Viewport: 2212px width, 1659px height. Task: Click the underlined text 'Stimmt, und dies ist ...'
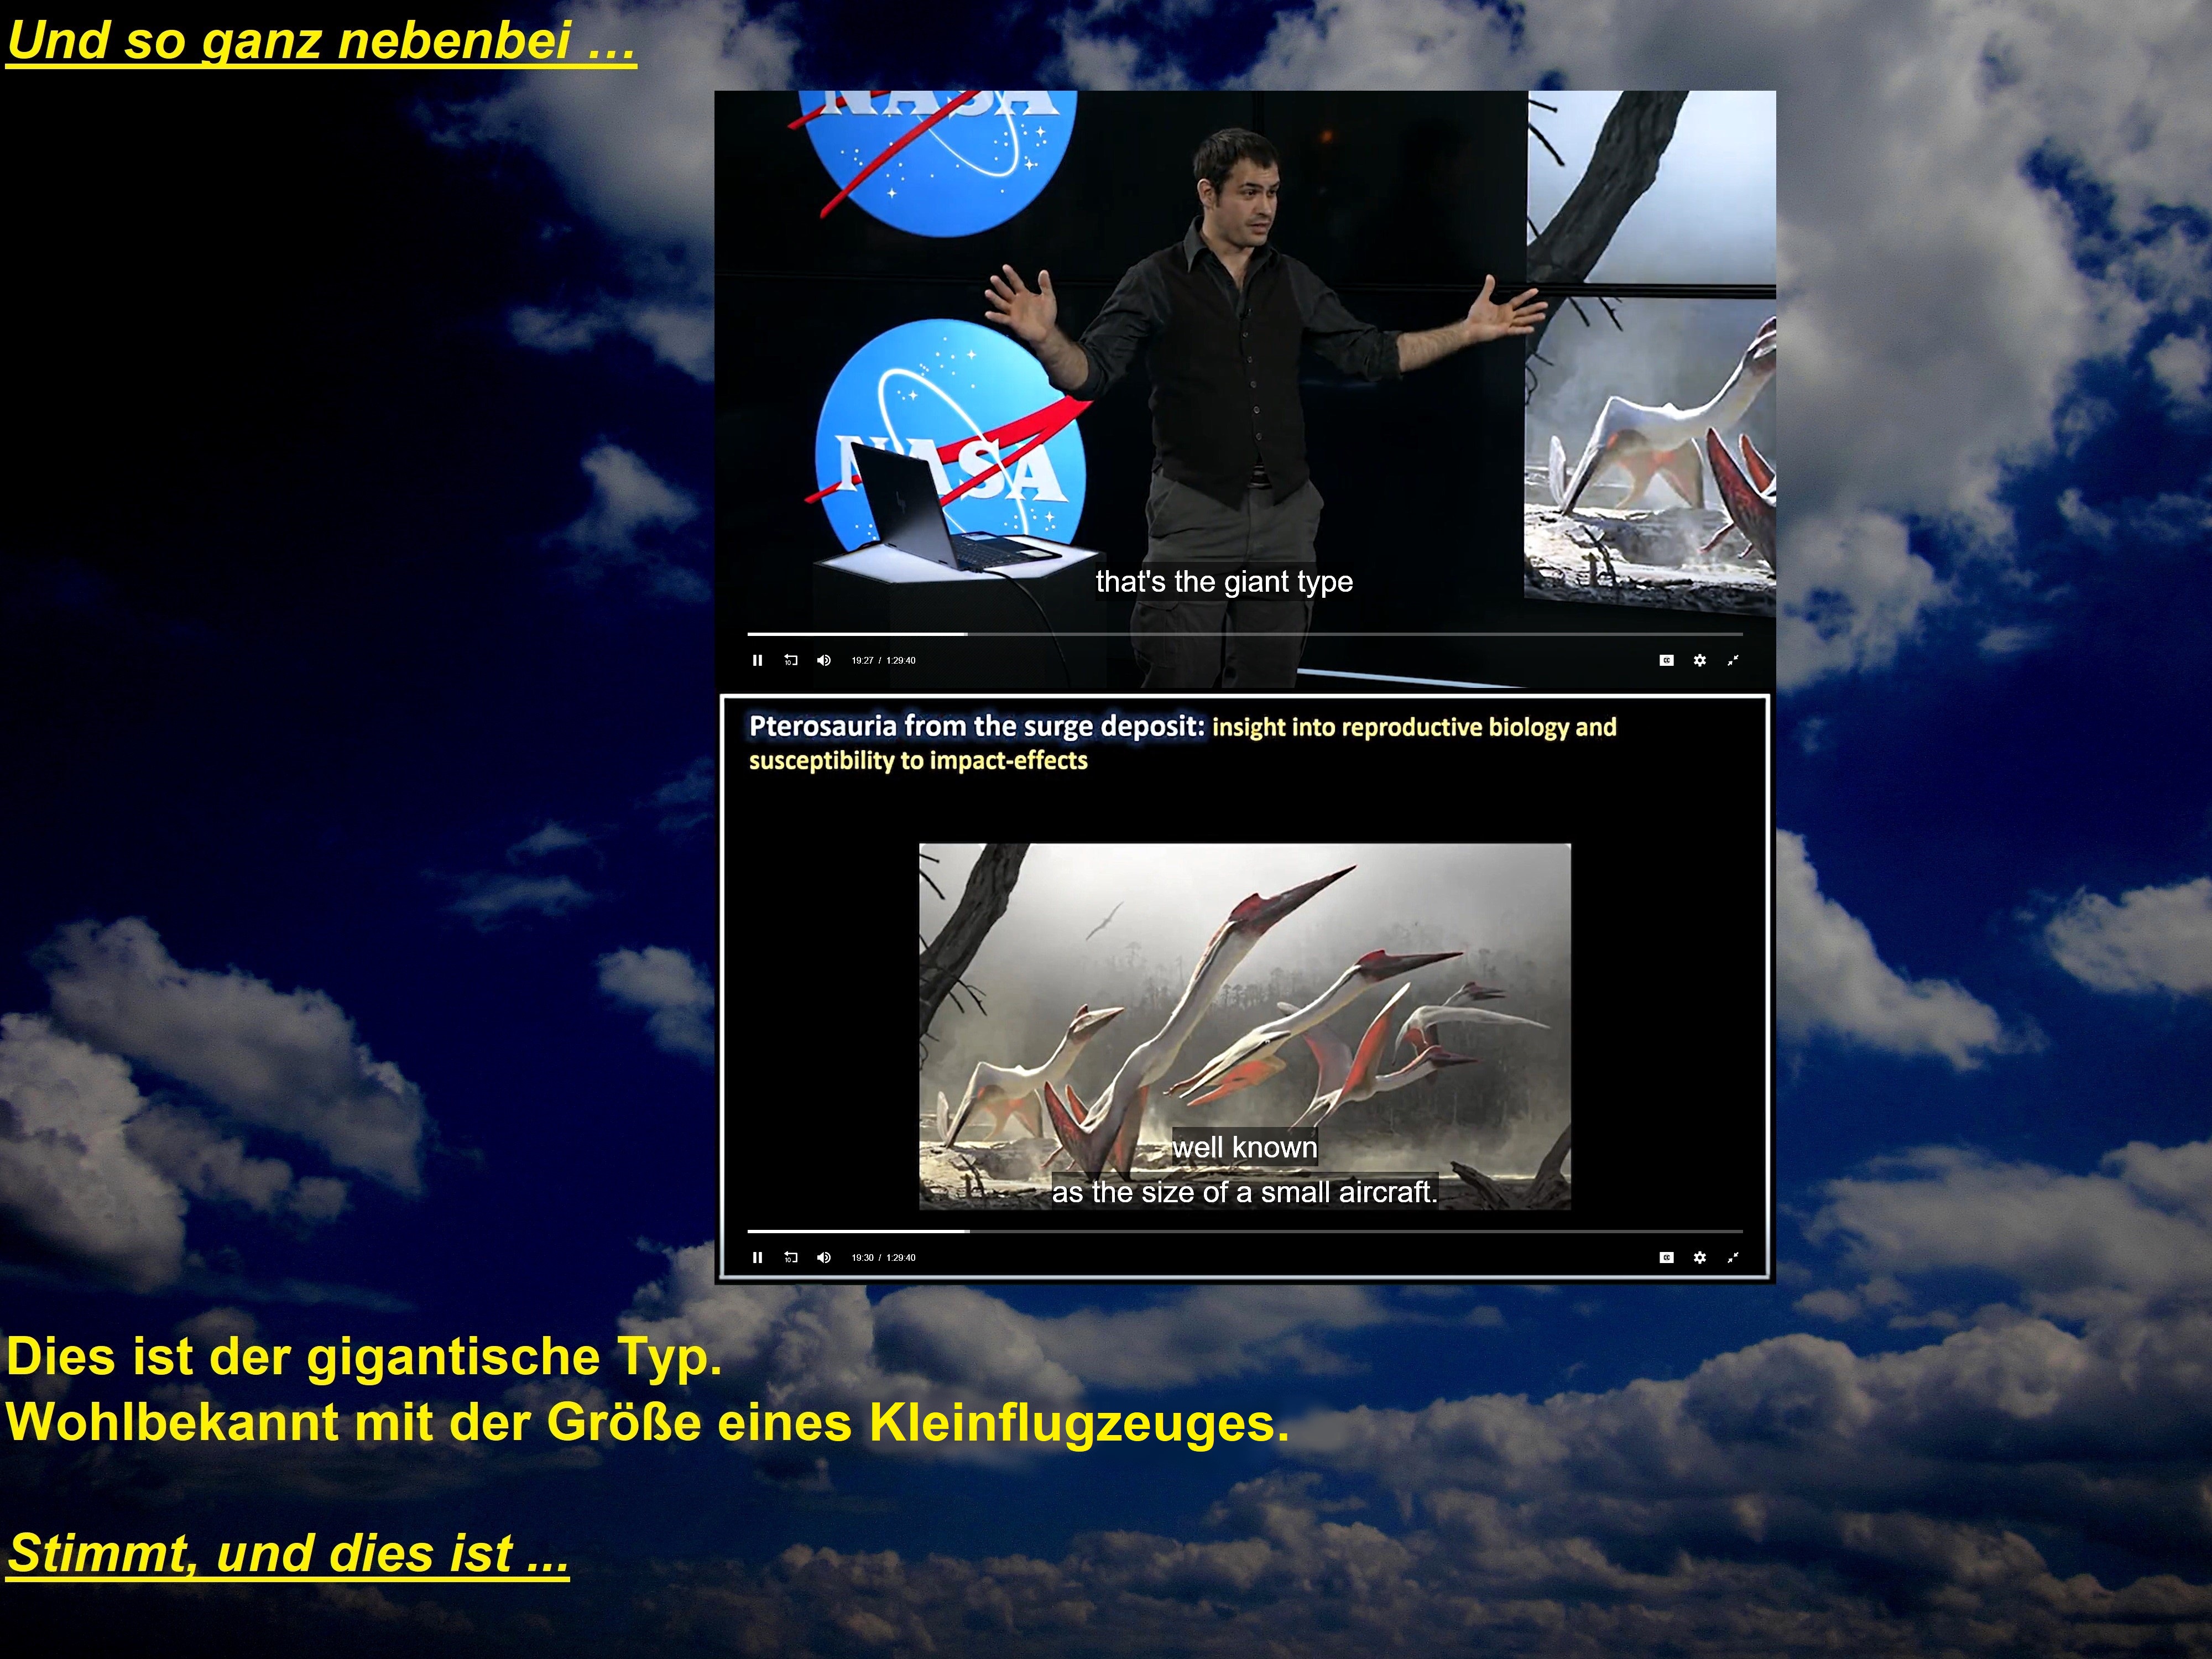[x=288, y=1554]
